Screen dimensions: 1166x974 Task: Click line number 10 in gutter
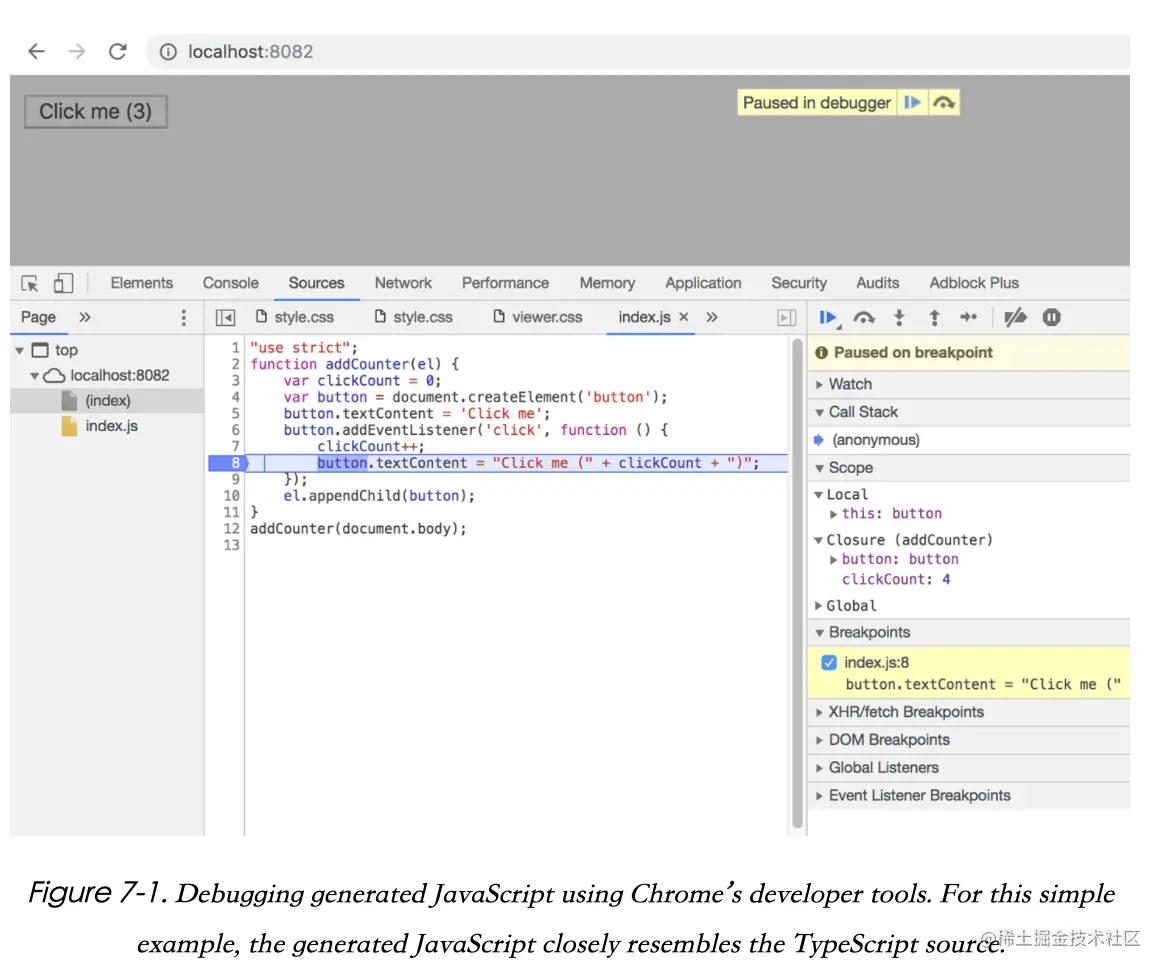click(x=232, y=496)
